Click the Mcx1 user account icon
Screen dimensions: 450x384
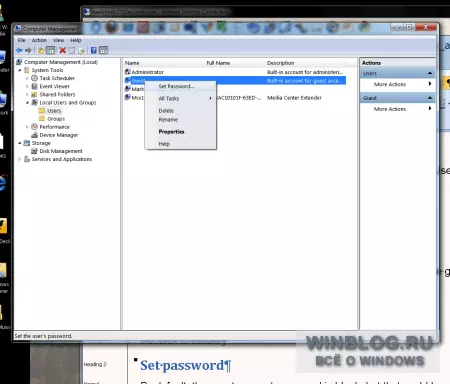[127, 97]
